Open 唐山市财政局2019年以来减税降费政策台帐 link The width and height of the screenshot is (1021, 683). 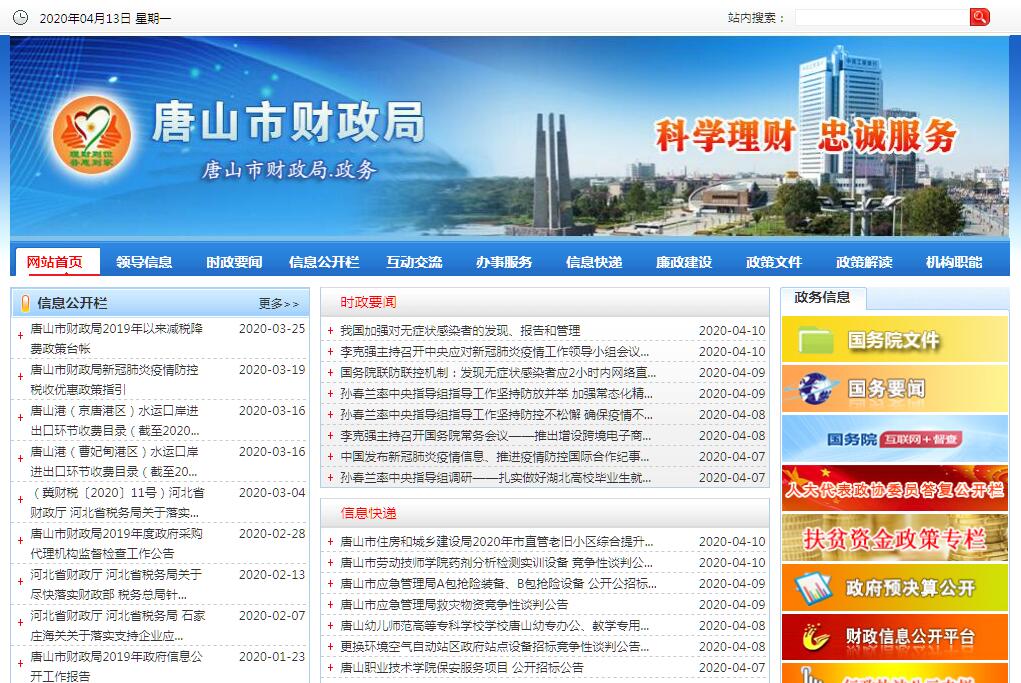(117, 338)
